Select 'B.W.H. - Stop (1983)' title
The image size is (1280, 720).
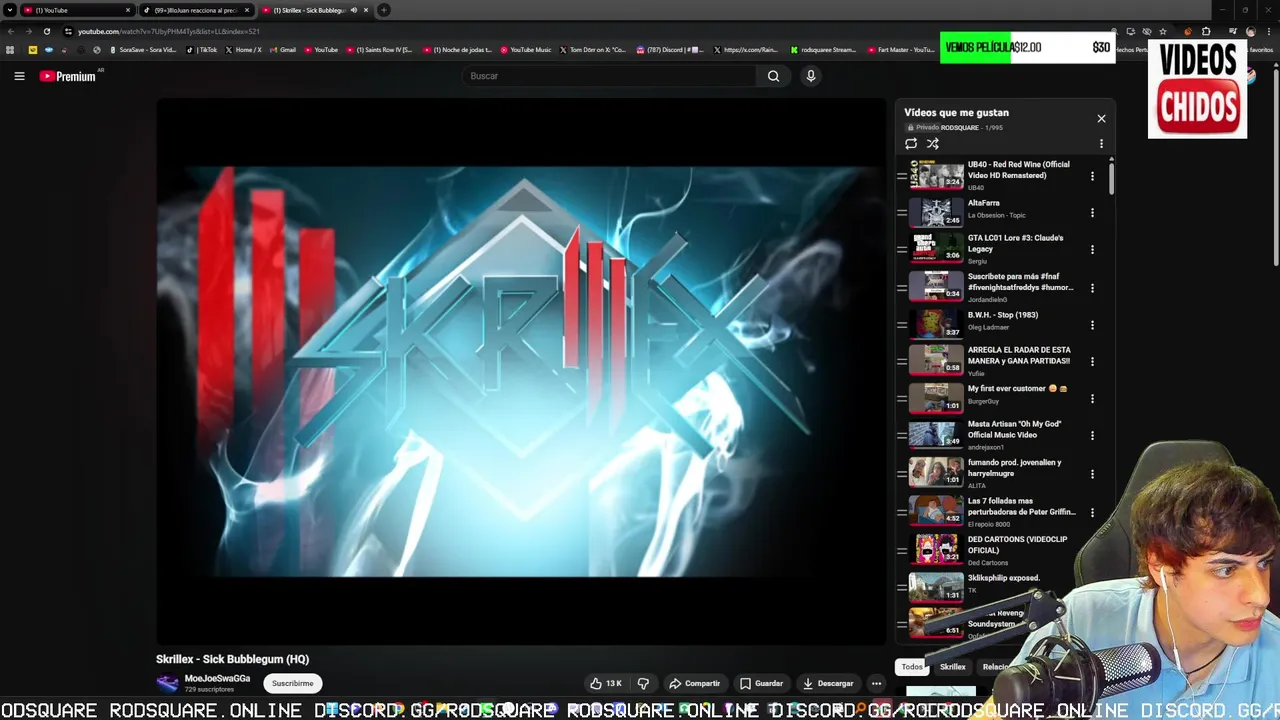coord(1003,315)
